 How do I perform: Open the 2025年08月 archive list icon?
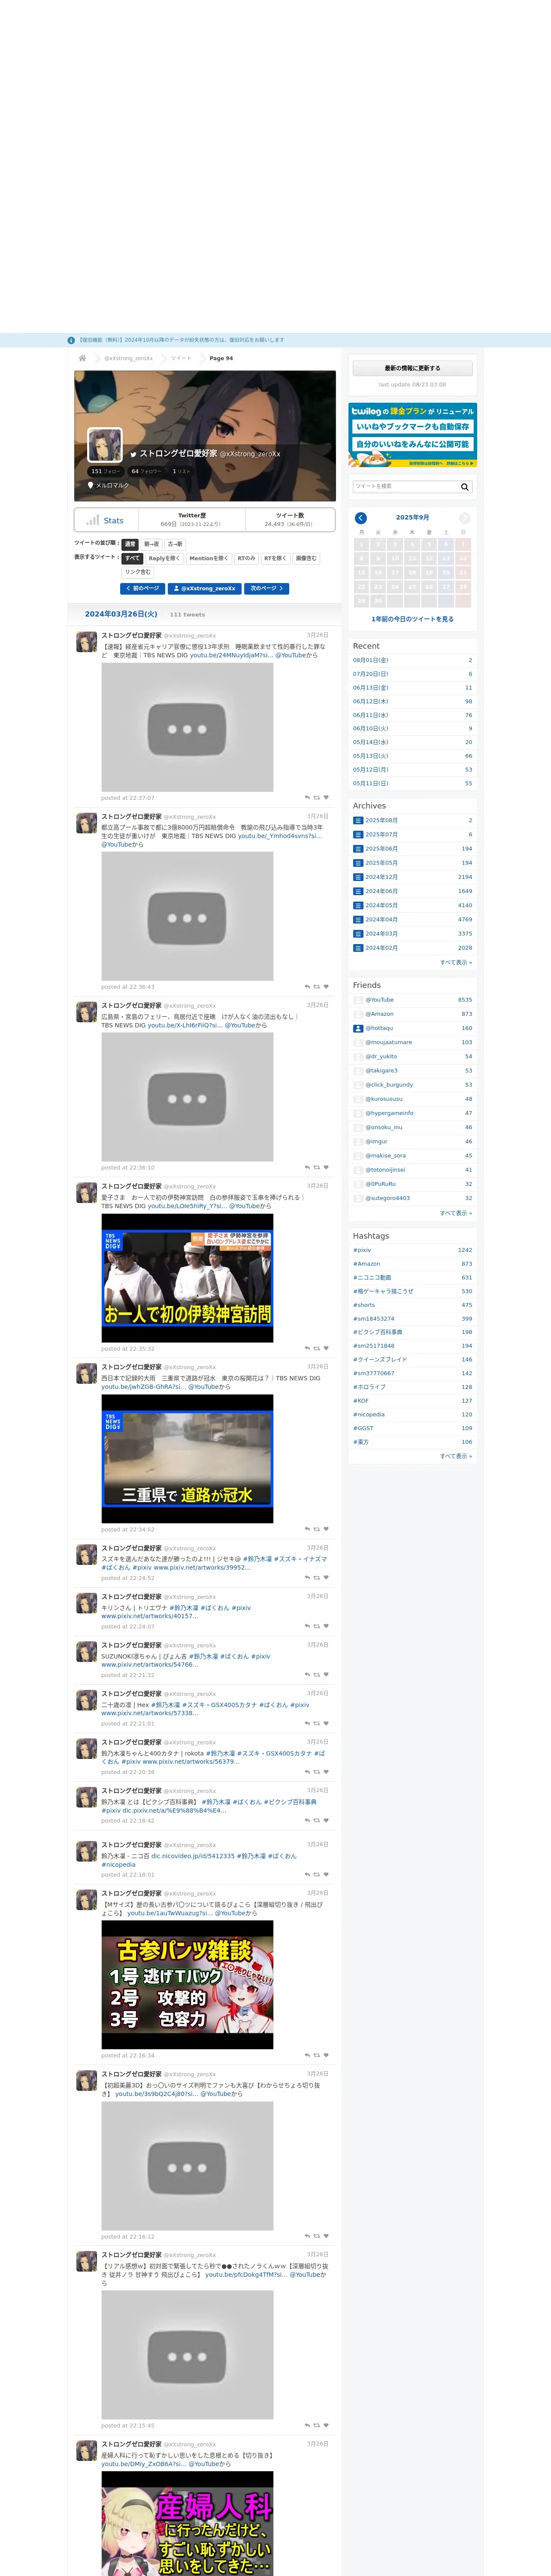(358, 821)
